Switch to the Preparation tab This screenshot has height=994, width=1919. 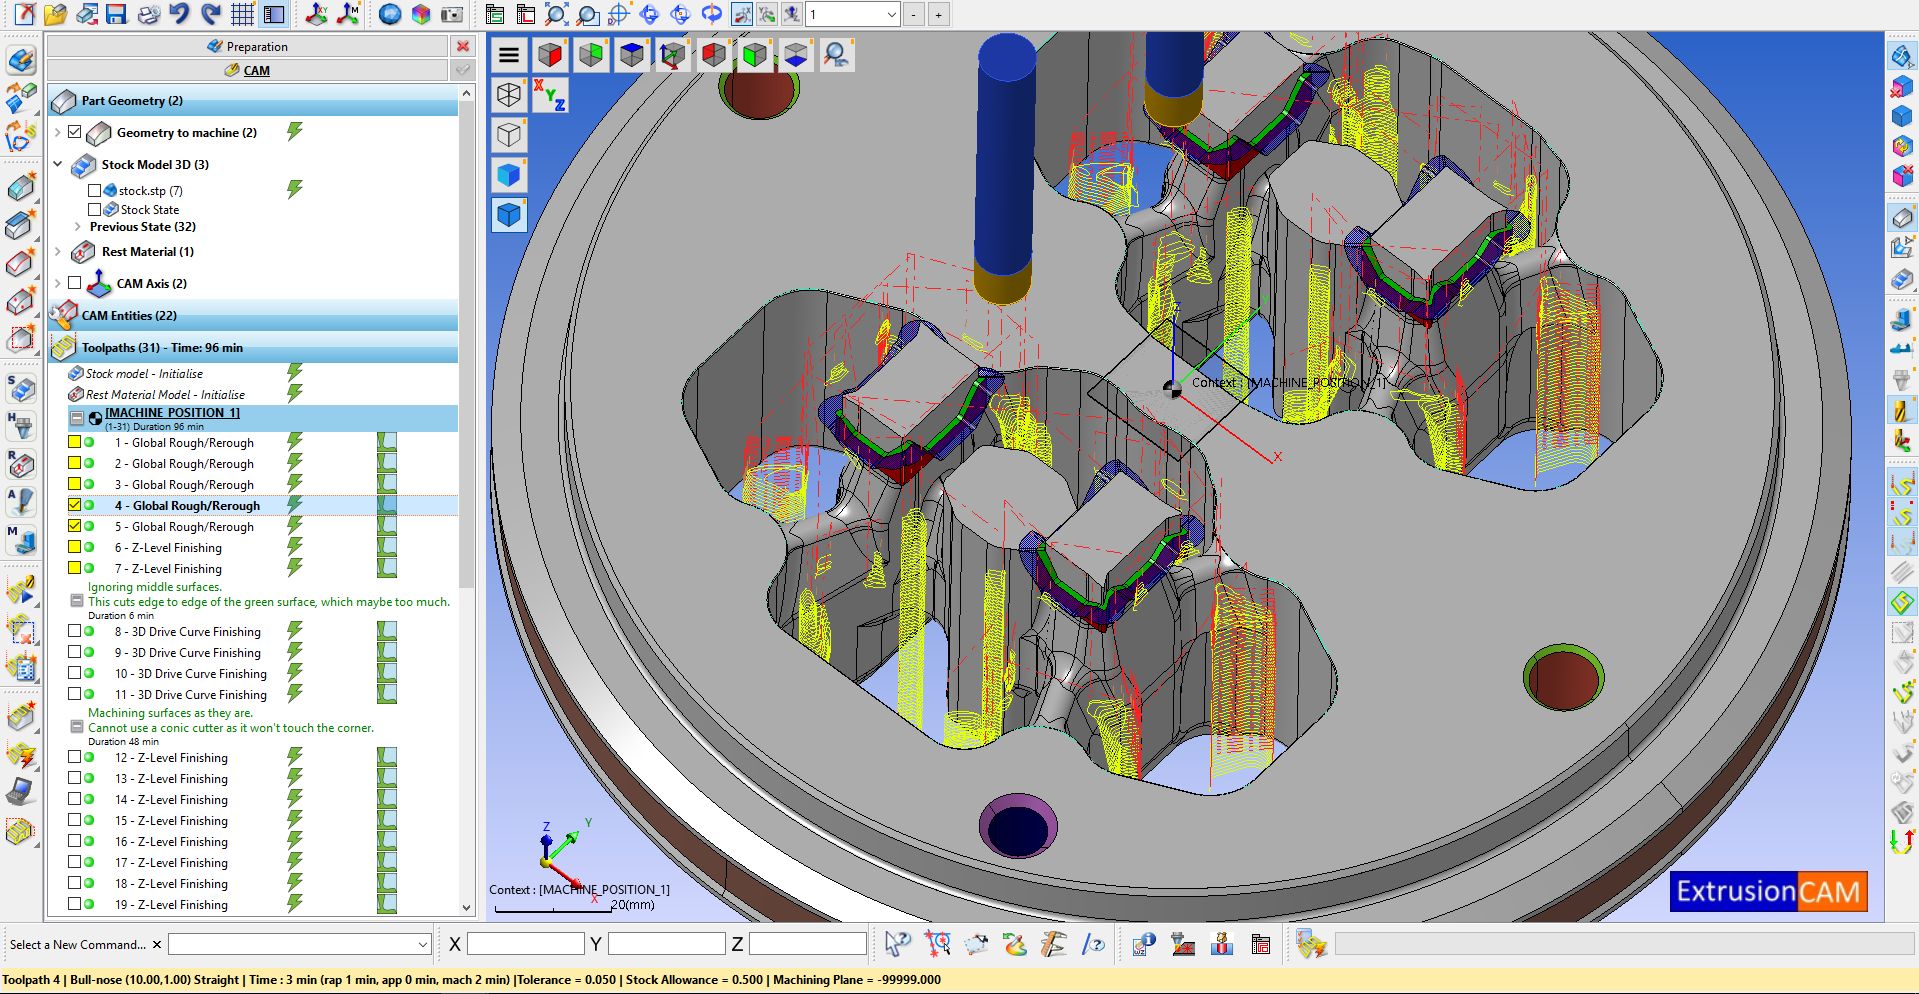pos(247,46)
